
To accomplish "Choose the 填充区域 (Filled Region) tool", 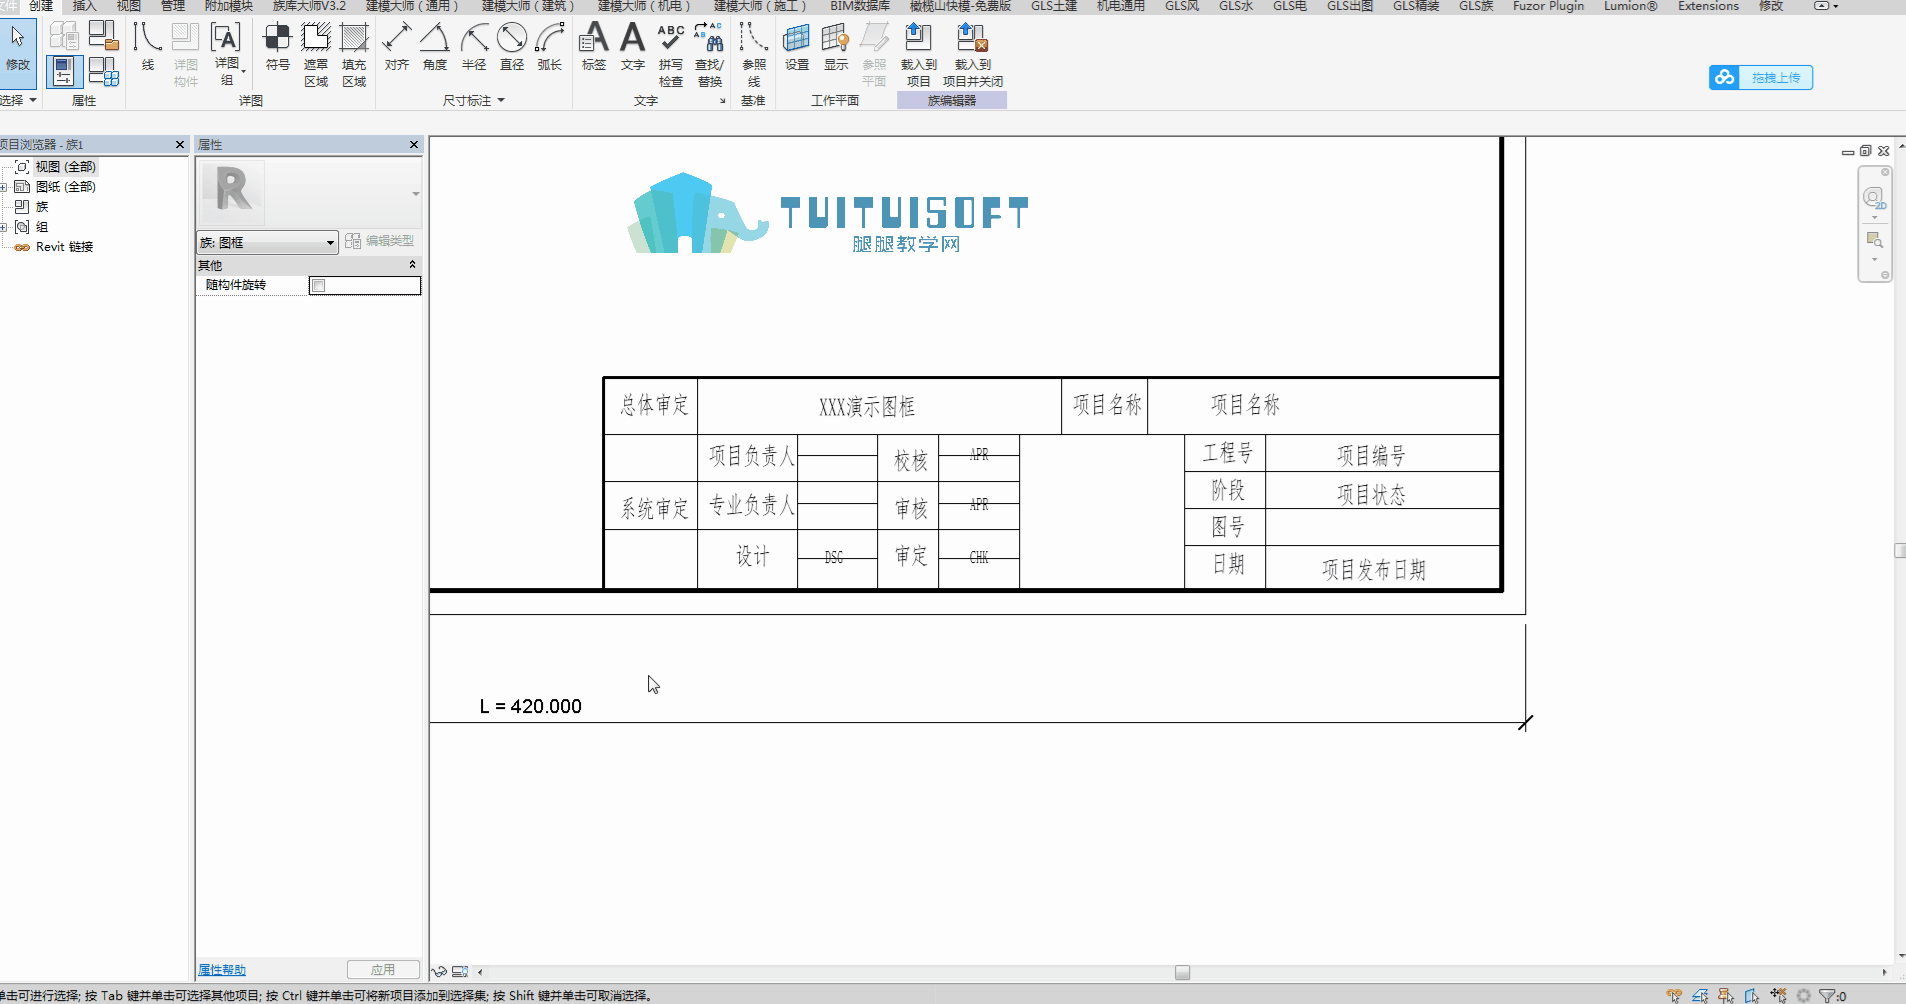I will pyautogui.click(x=354, y=55).
